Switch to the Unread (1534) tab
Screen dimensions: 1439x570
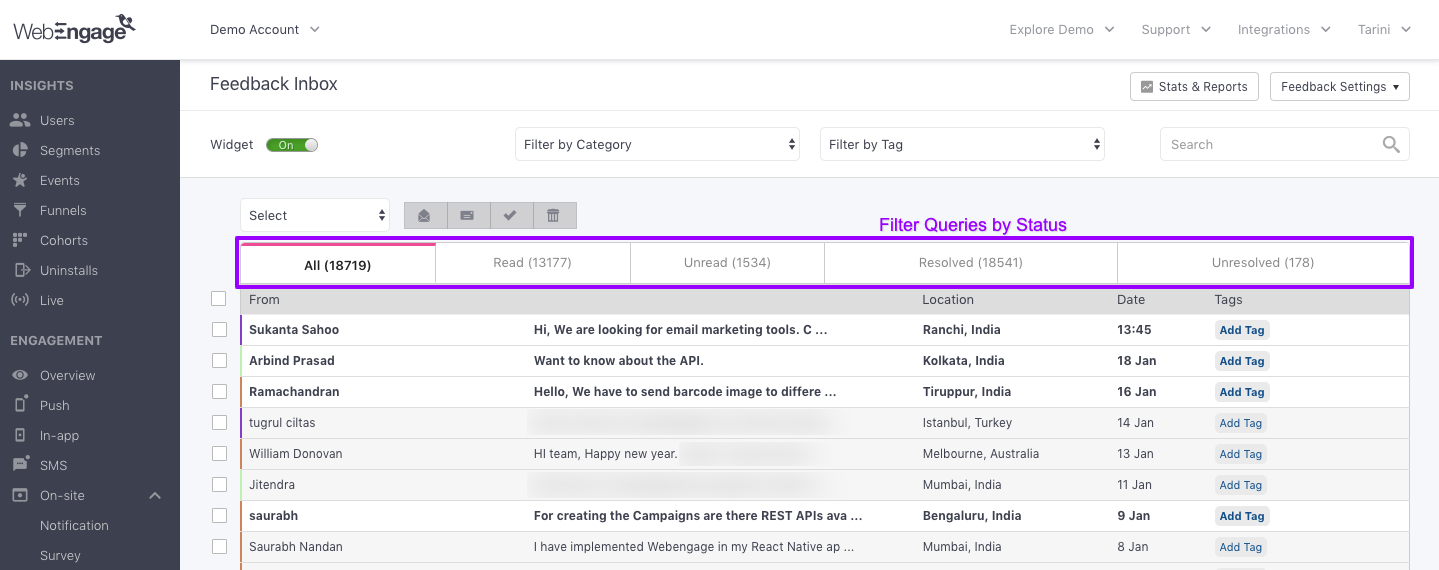point(727,263)
